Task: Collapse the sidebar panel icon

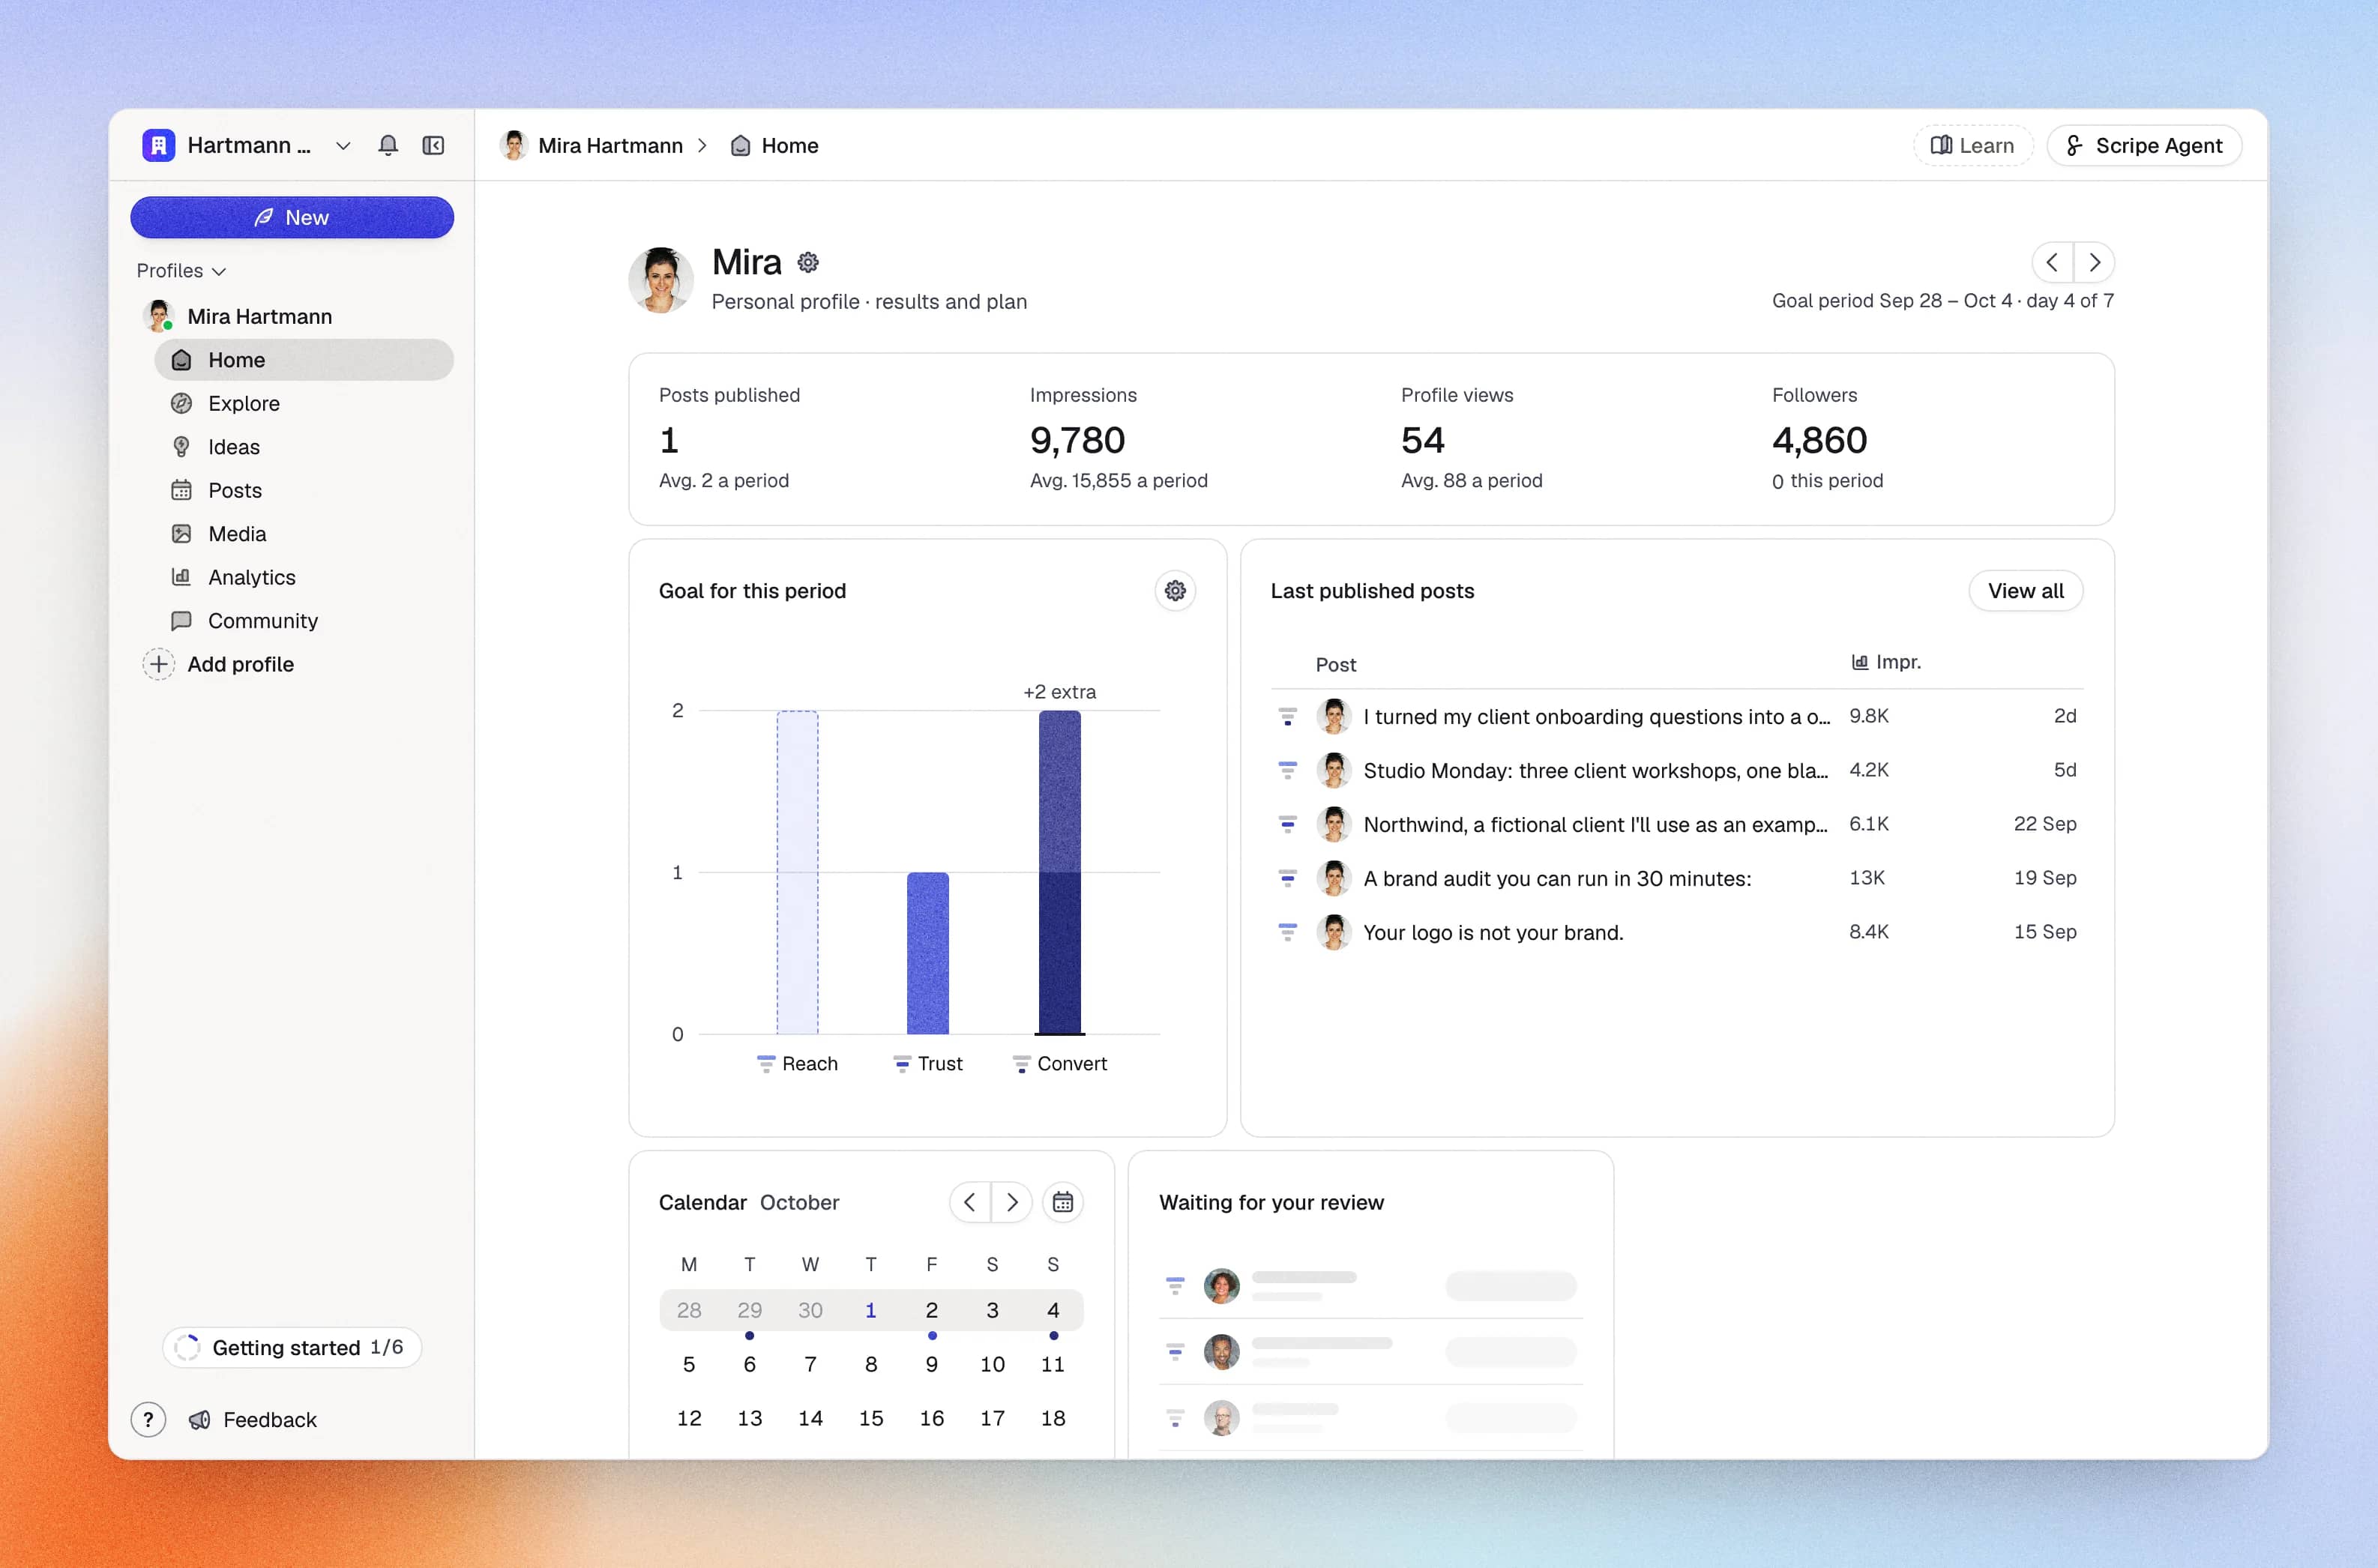Action: point(433,146)
